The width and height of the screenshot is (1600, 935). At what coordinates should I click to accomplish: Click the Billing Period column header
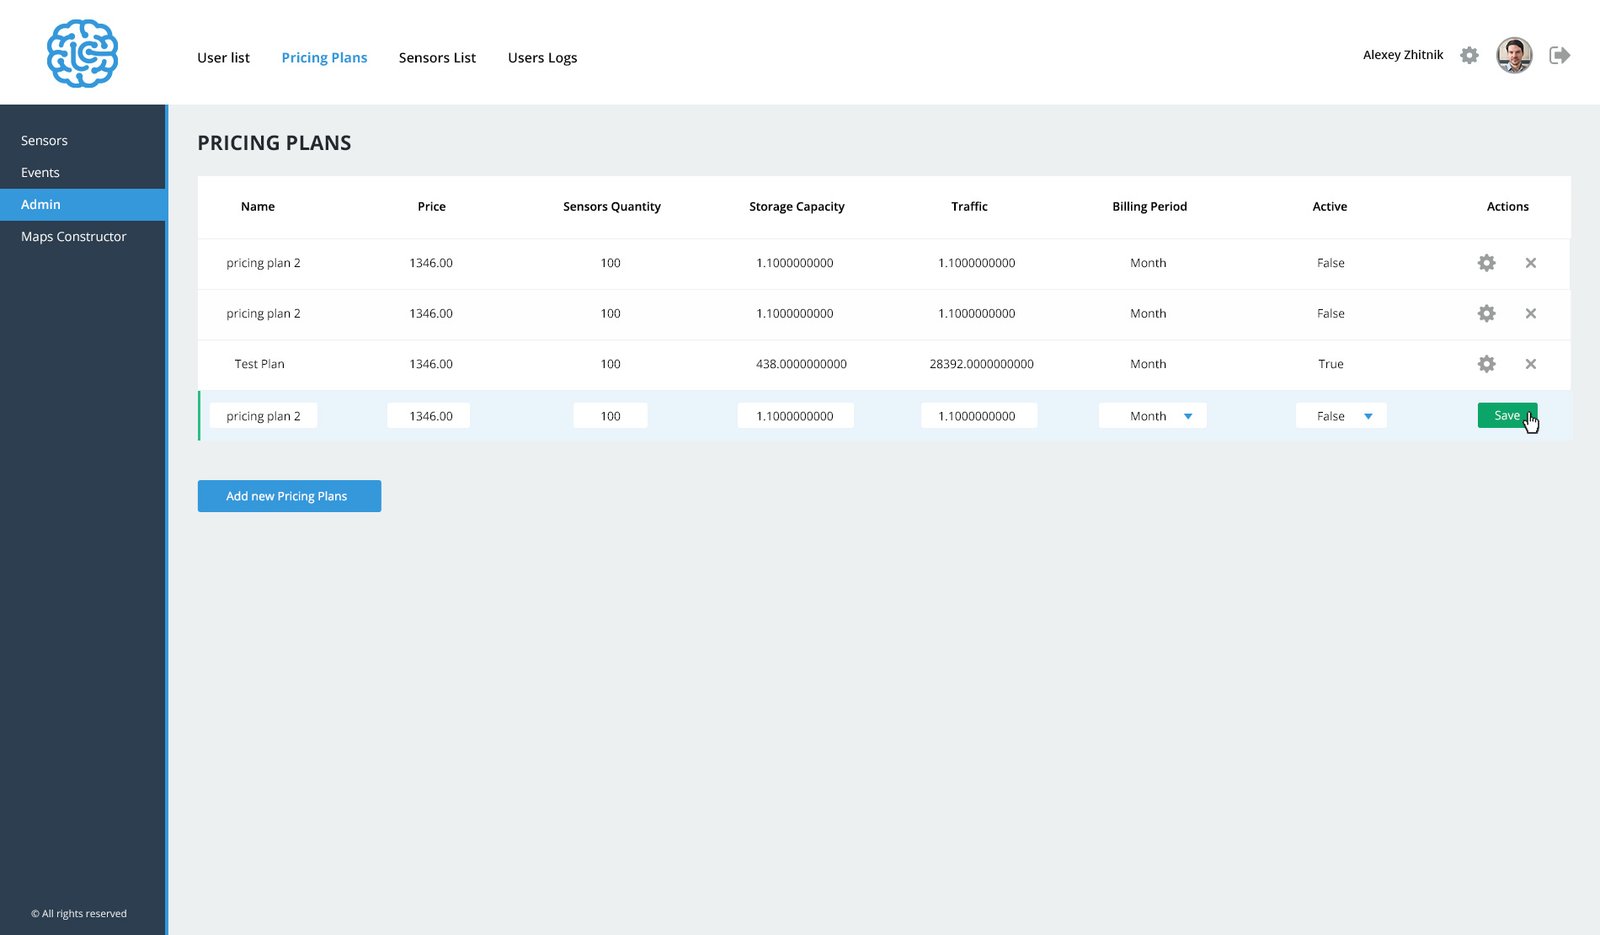(1150, 207)
